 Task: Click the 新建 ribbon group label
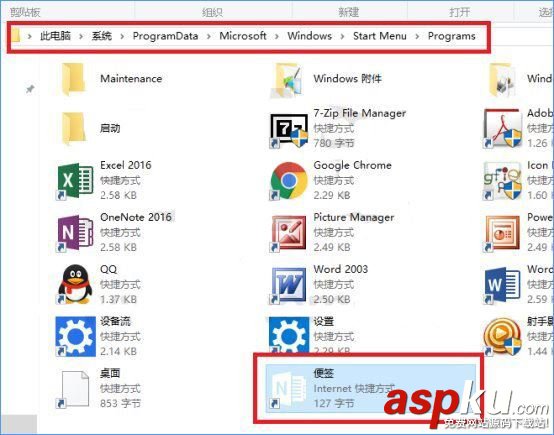click(349, 12)
